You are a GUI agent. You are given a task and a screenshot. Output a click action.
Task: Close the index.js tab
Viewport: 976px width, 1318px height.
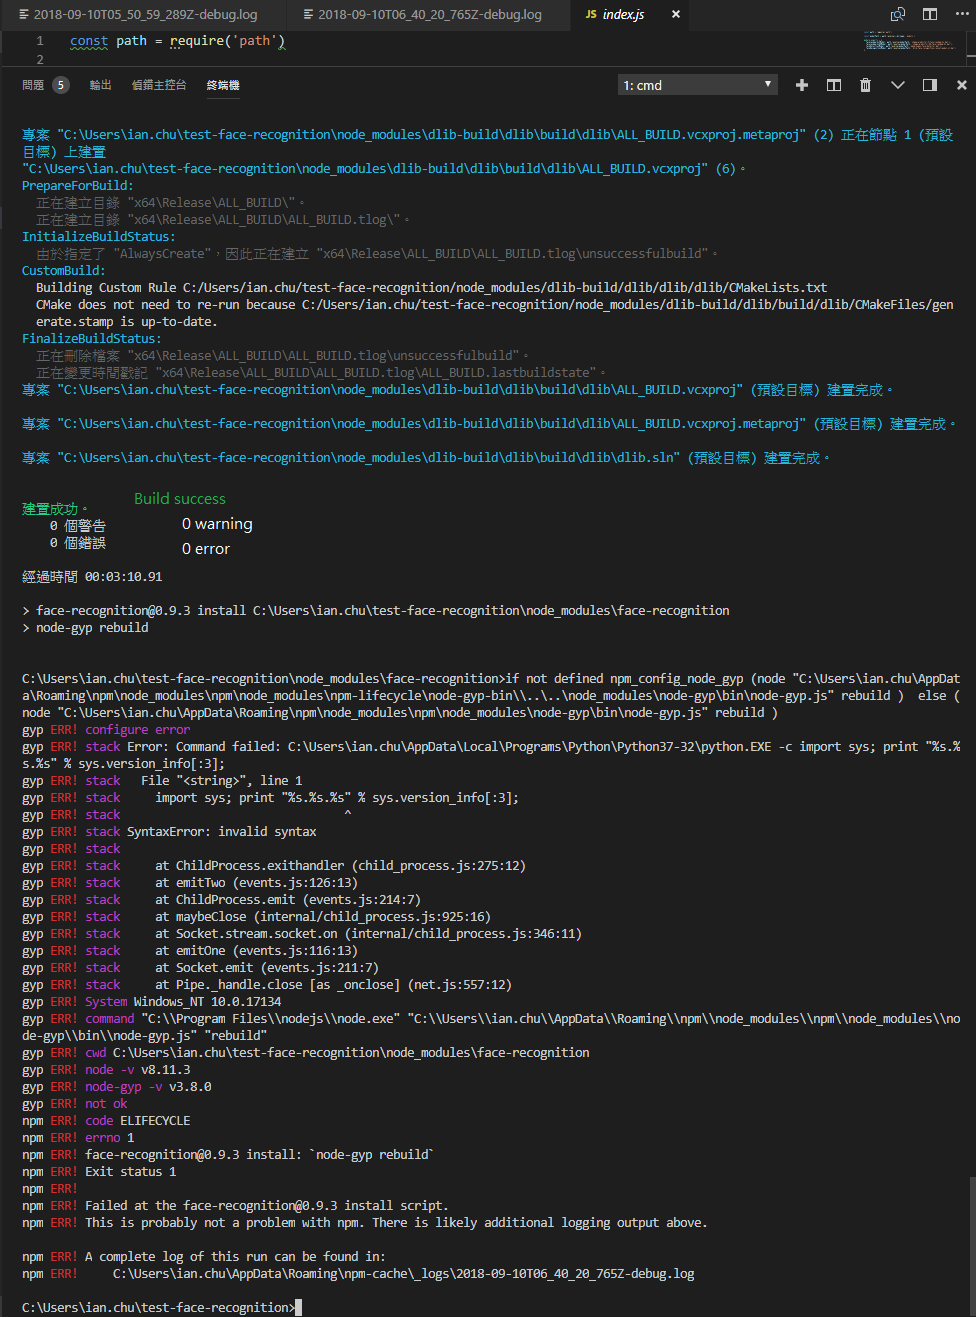click(x=676, y=14)
